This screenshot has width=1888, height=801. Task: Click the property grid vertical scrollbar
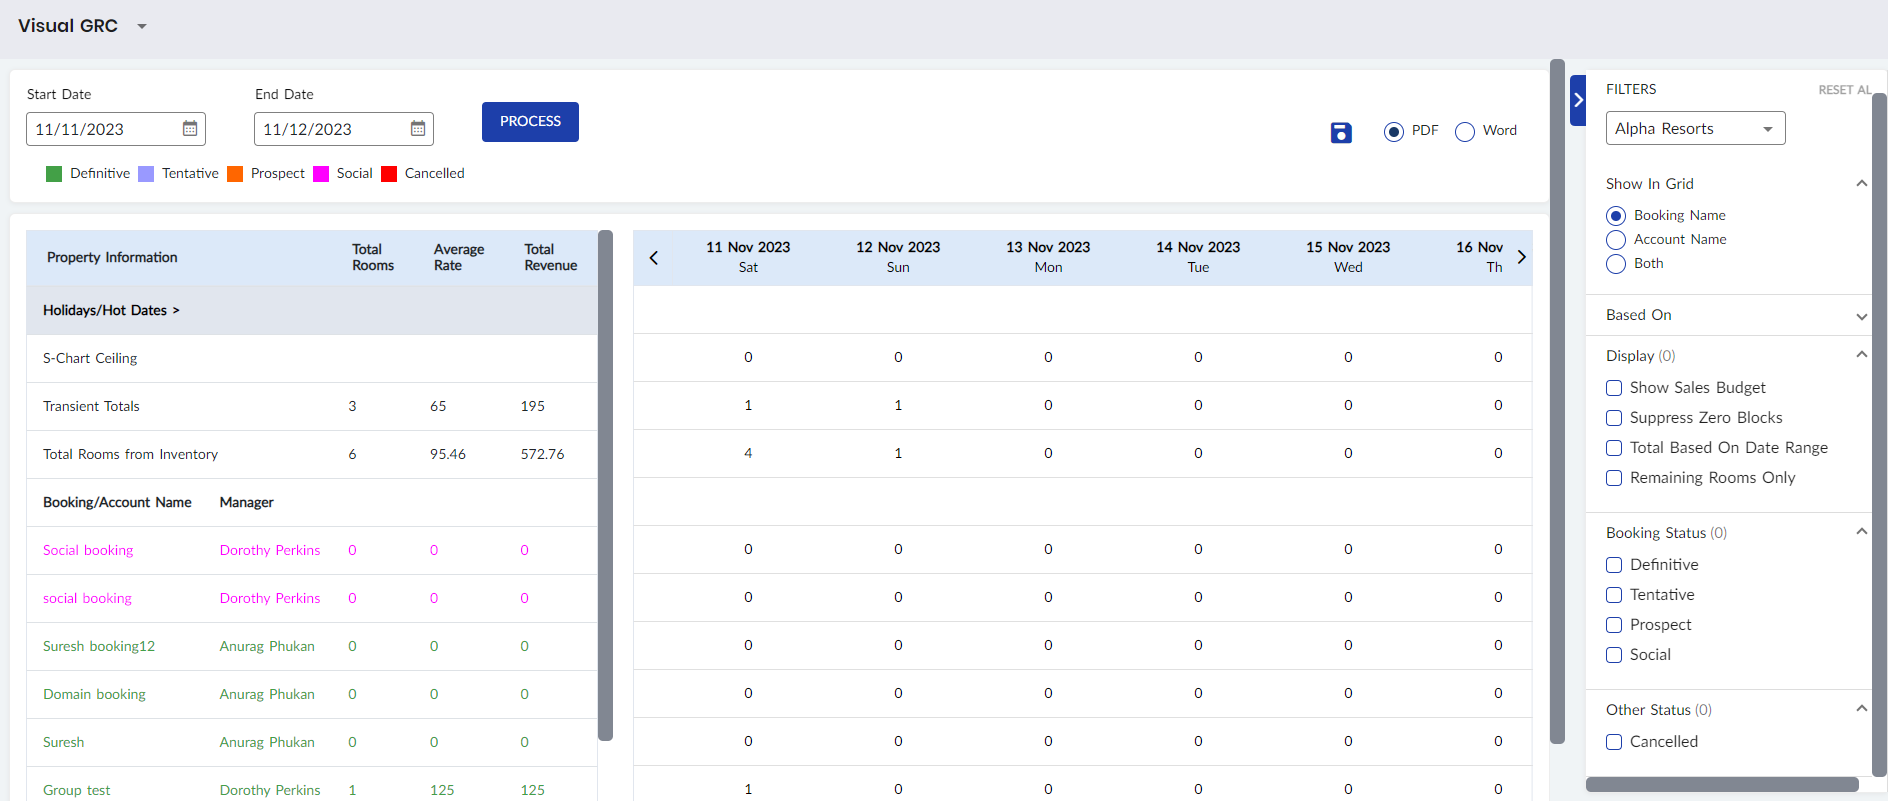605,485
